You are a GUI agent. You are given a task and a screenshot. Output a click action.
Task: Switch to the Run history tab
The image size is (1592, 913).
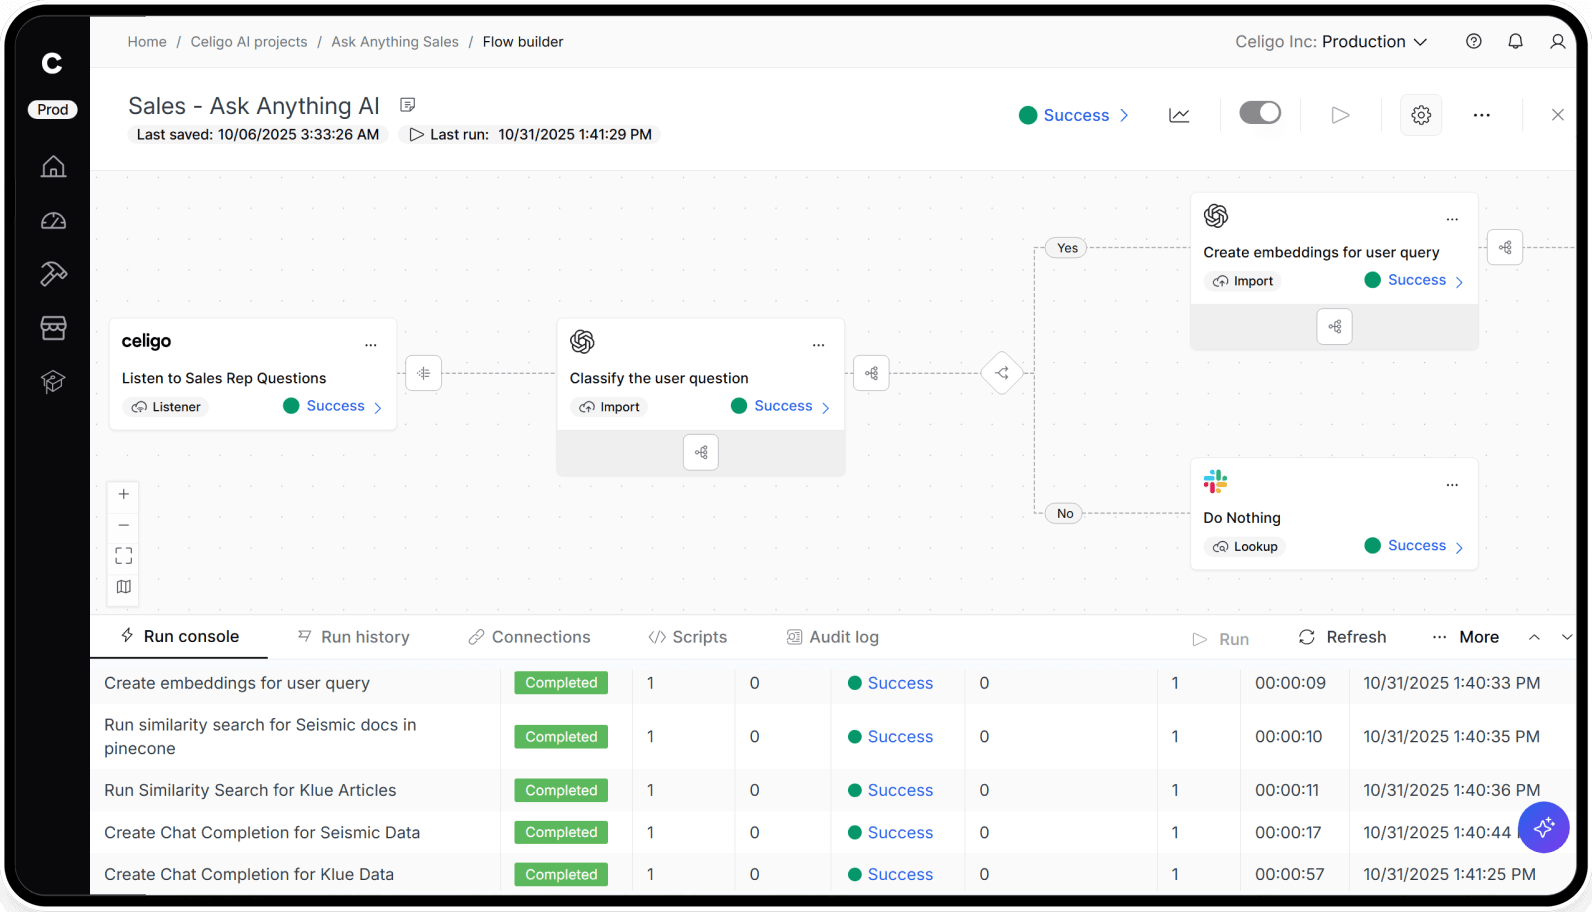(354, 637)
